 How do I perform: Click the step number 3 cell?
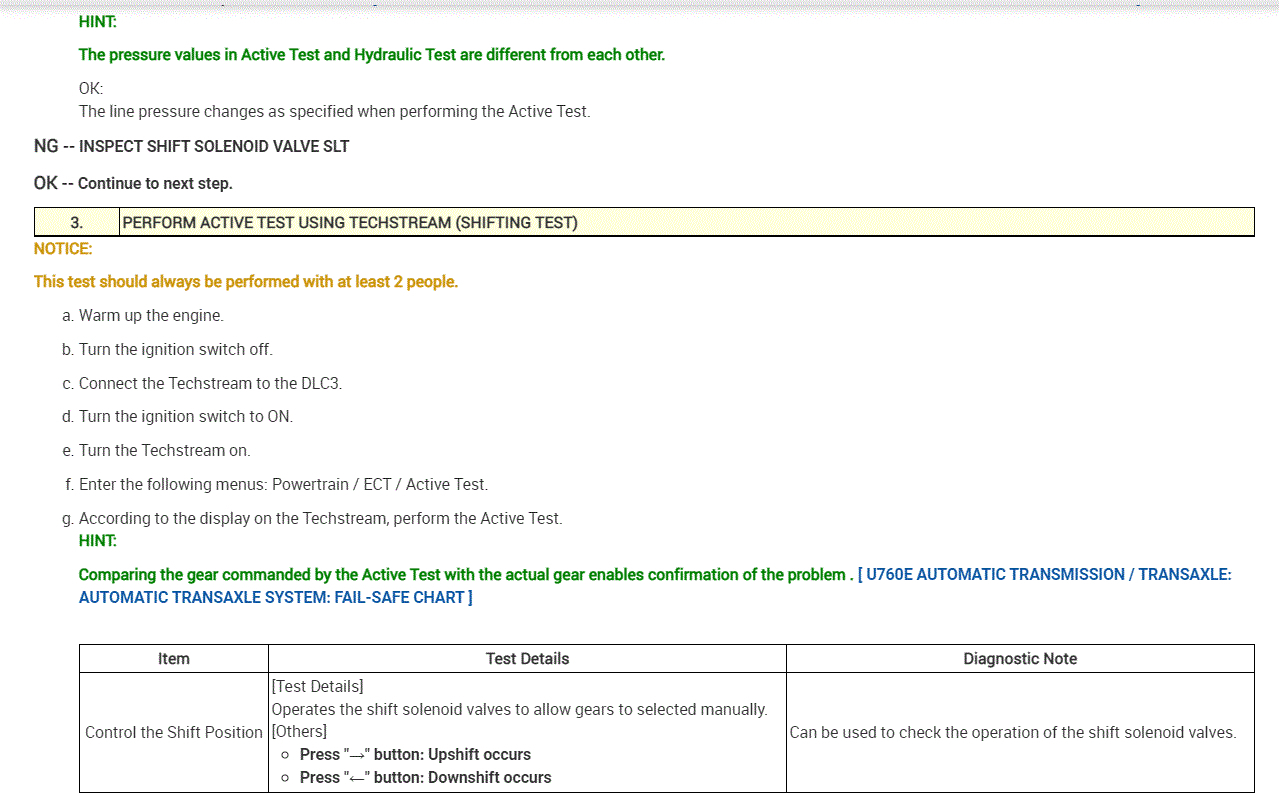click(x=77, y=223)
